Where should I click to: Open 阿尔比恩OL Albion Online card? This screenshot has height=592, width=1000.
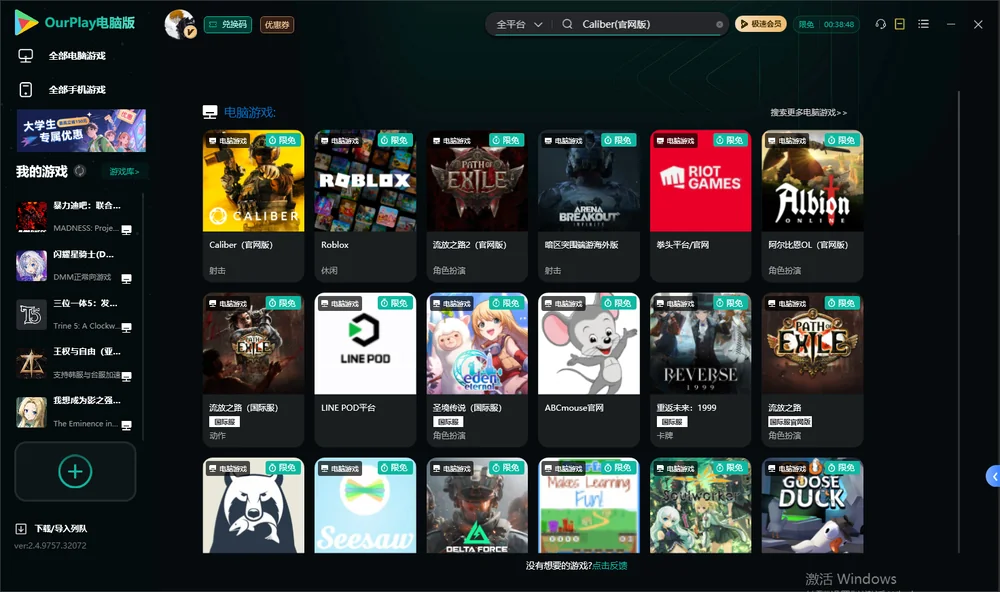(812, 206)
